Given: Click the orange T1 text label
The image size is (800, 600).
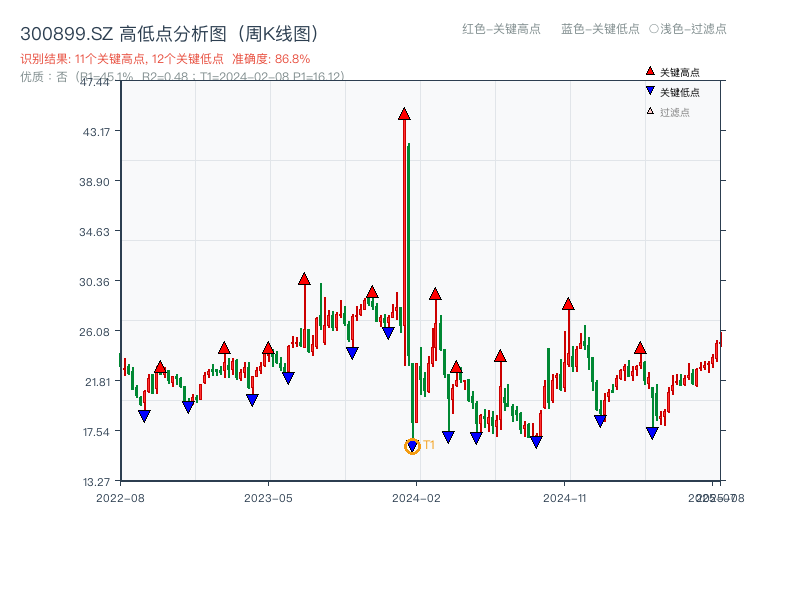Looking at the screenshot, I should click(429, 445).
